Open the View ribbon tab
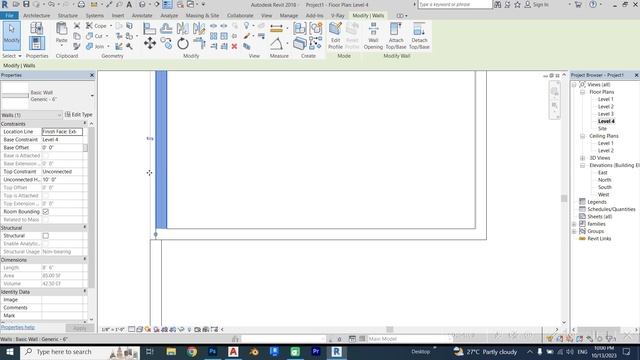 coord(267,16)
